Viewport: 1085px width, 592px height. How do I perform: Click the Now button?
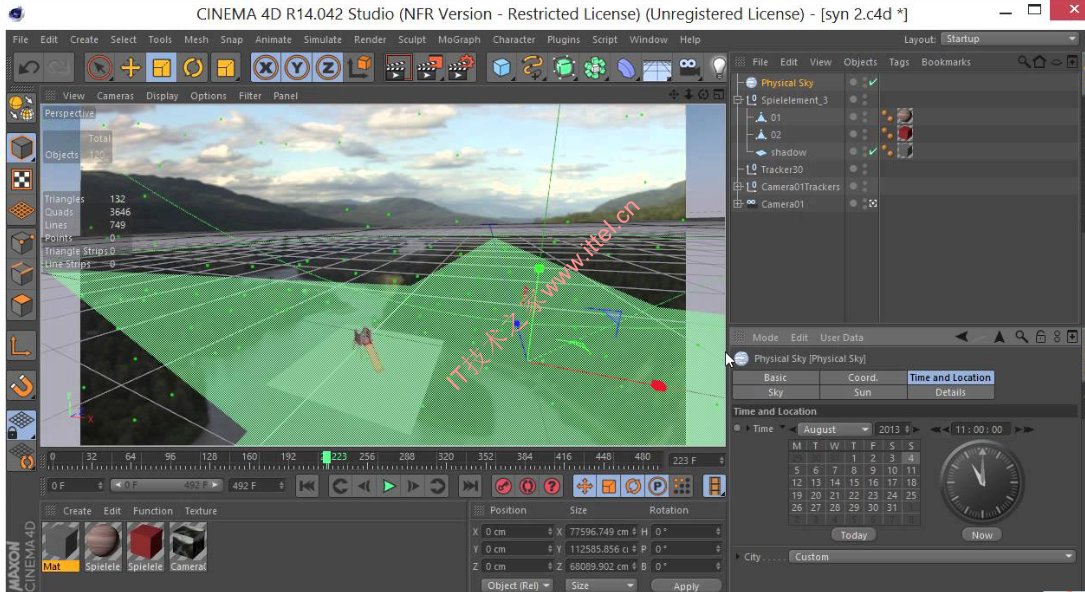[x=981, y=535]
